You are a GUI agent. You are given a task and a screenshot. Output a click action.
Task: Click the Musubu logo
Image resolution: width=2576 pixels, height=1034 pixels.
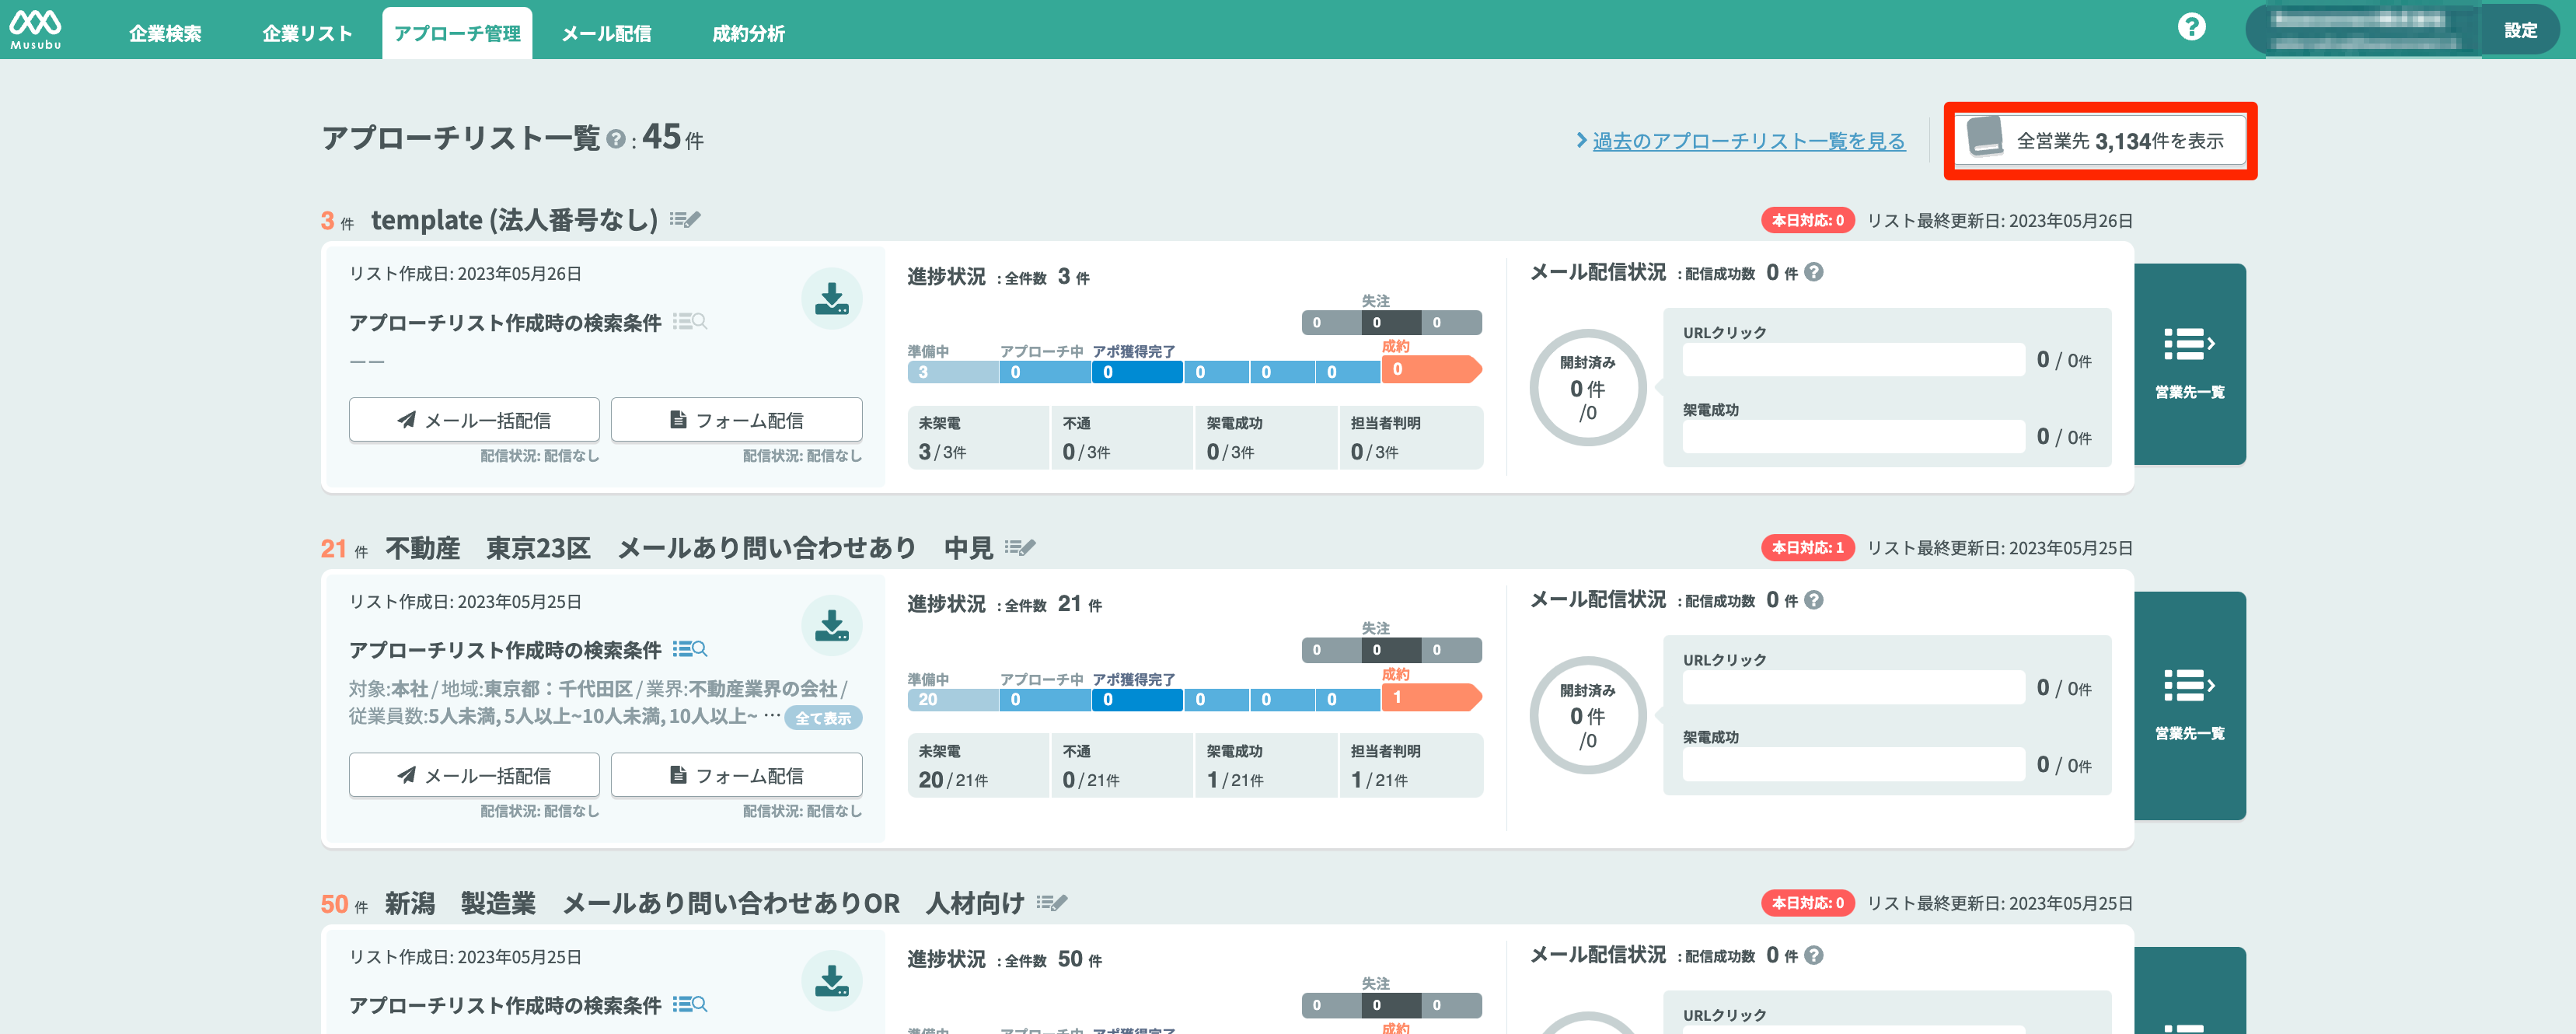coord(36,29)
